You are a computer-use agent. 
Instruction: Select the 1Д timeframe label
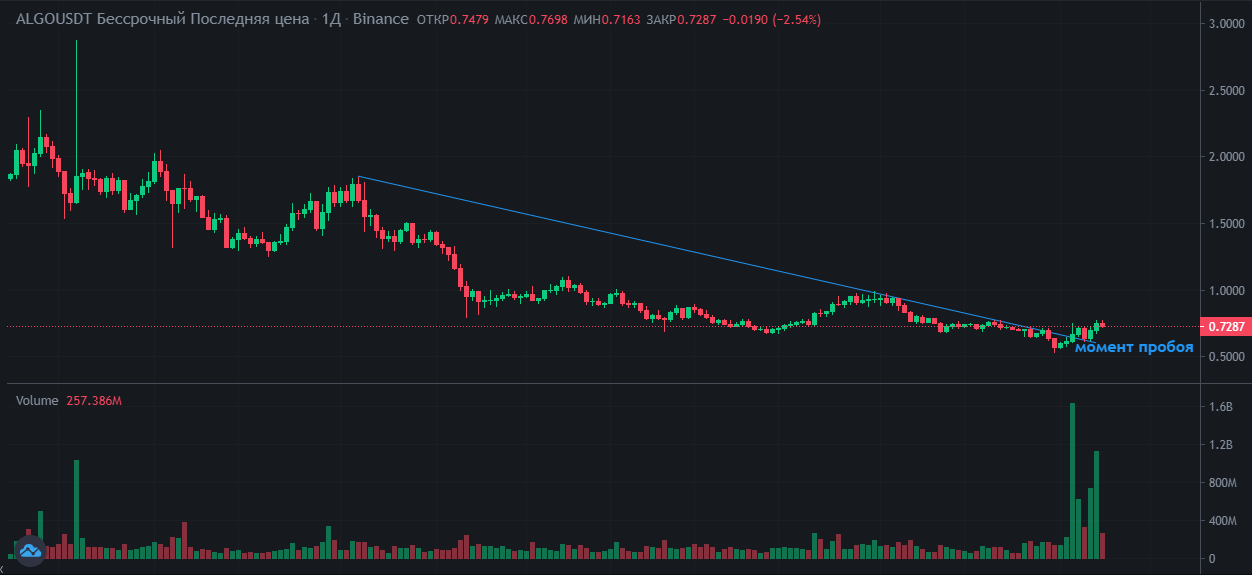[331, 20]
